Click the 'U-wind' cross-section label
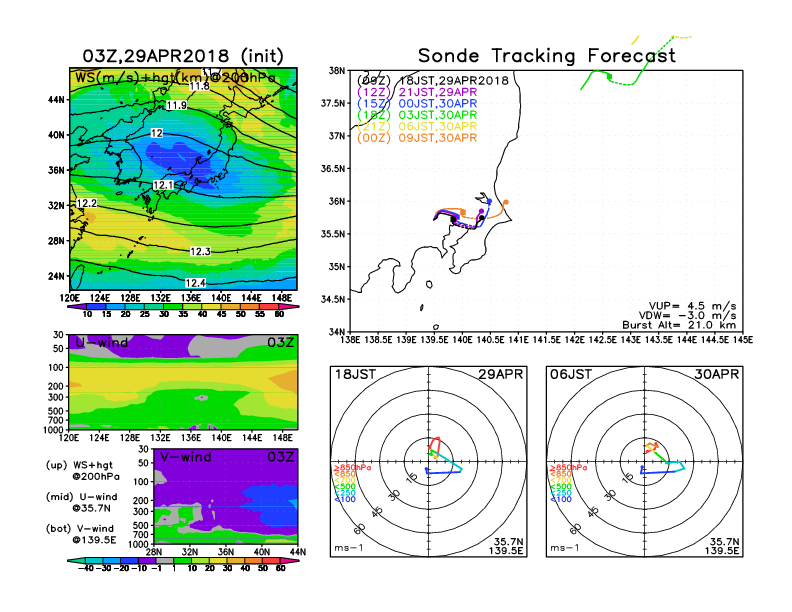The image size is (792, 612). [102, 343]
